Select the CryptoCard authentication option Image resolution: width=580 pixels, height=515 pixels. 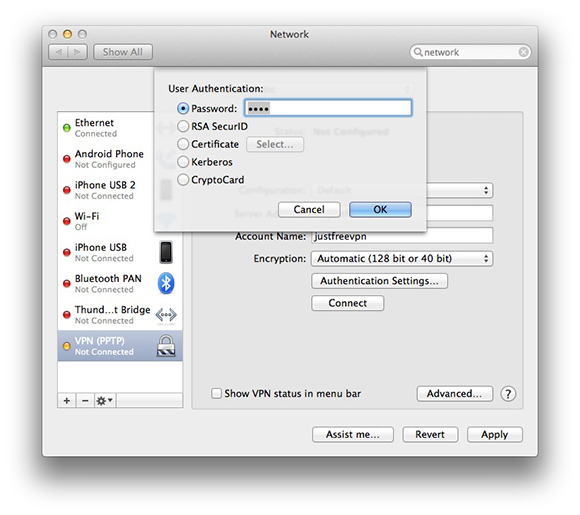183,180
